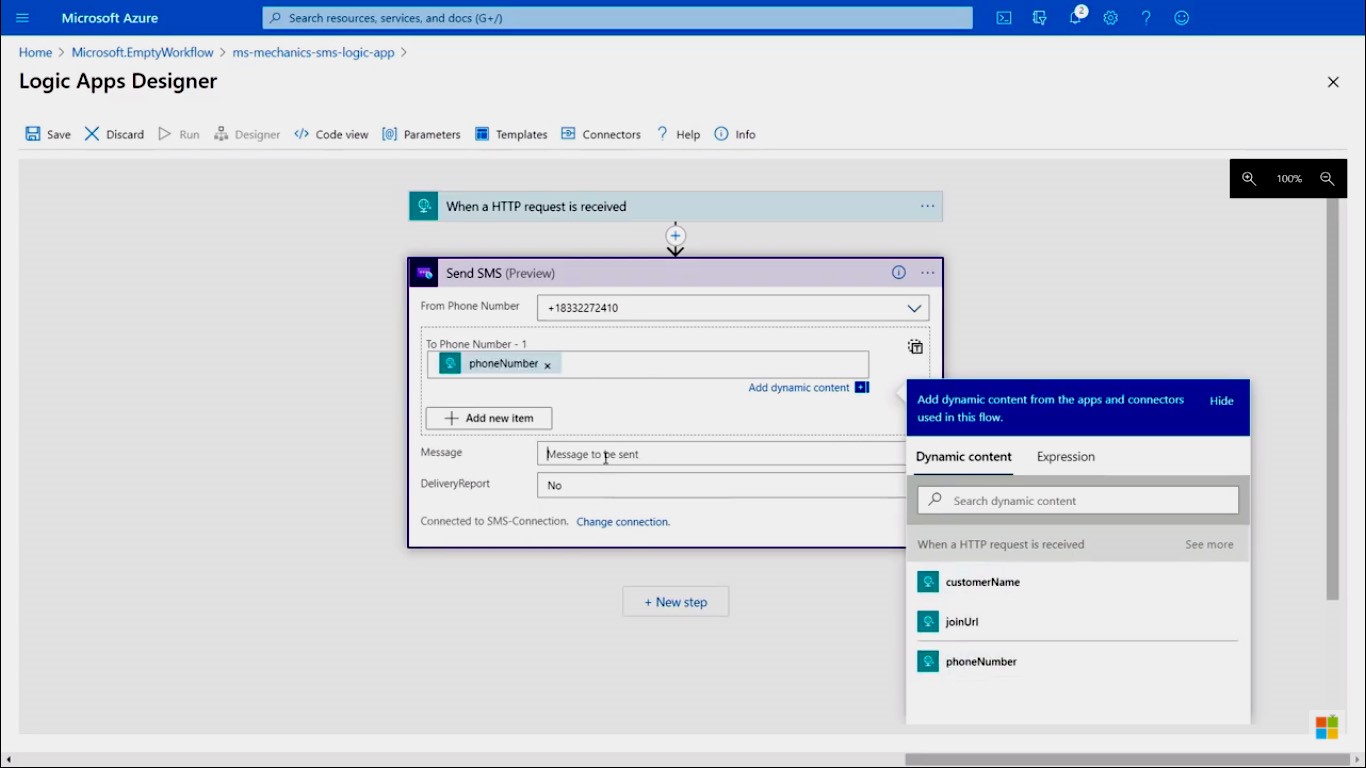This screenshot has width=1366, height=768.
Task: Insert a step using the plus connector
Action: click(676, 236)
